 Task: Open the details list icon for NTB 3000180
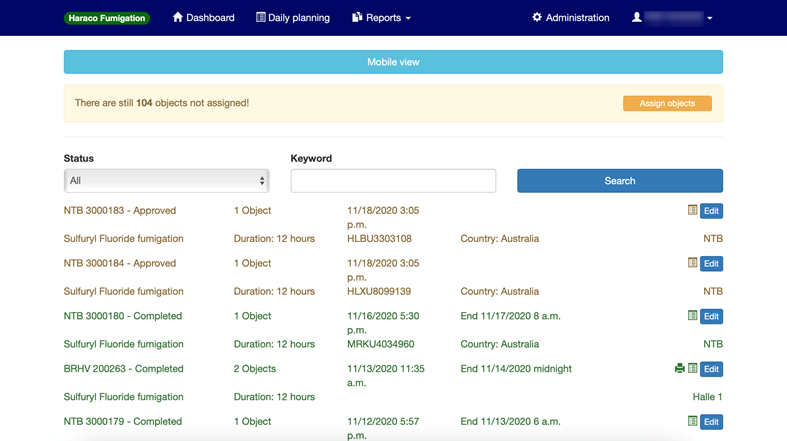(692, 316)
